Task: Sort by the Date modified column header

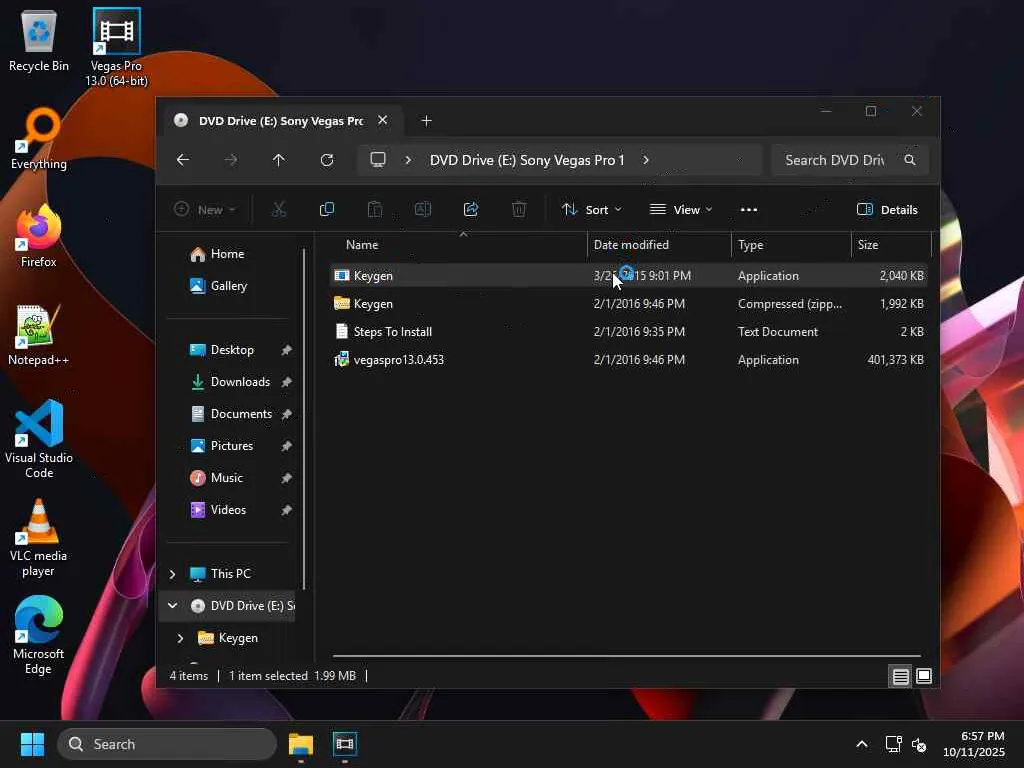Action: coord(631,245)
